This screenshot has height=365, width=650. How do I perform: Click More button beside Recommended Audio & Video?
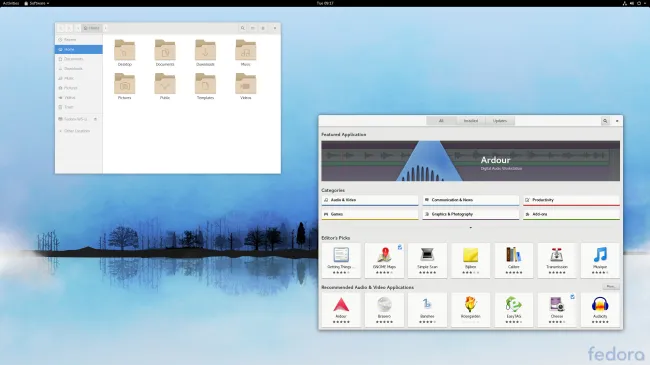click(611, 287)
